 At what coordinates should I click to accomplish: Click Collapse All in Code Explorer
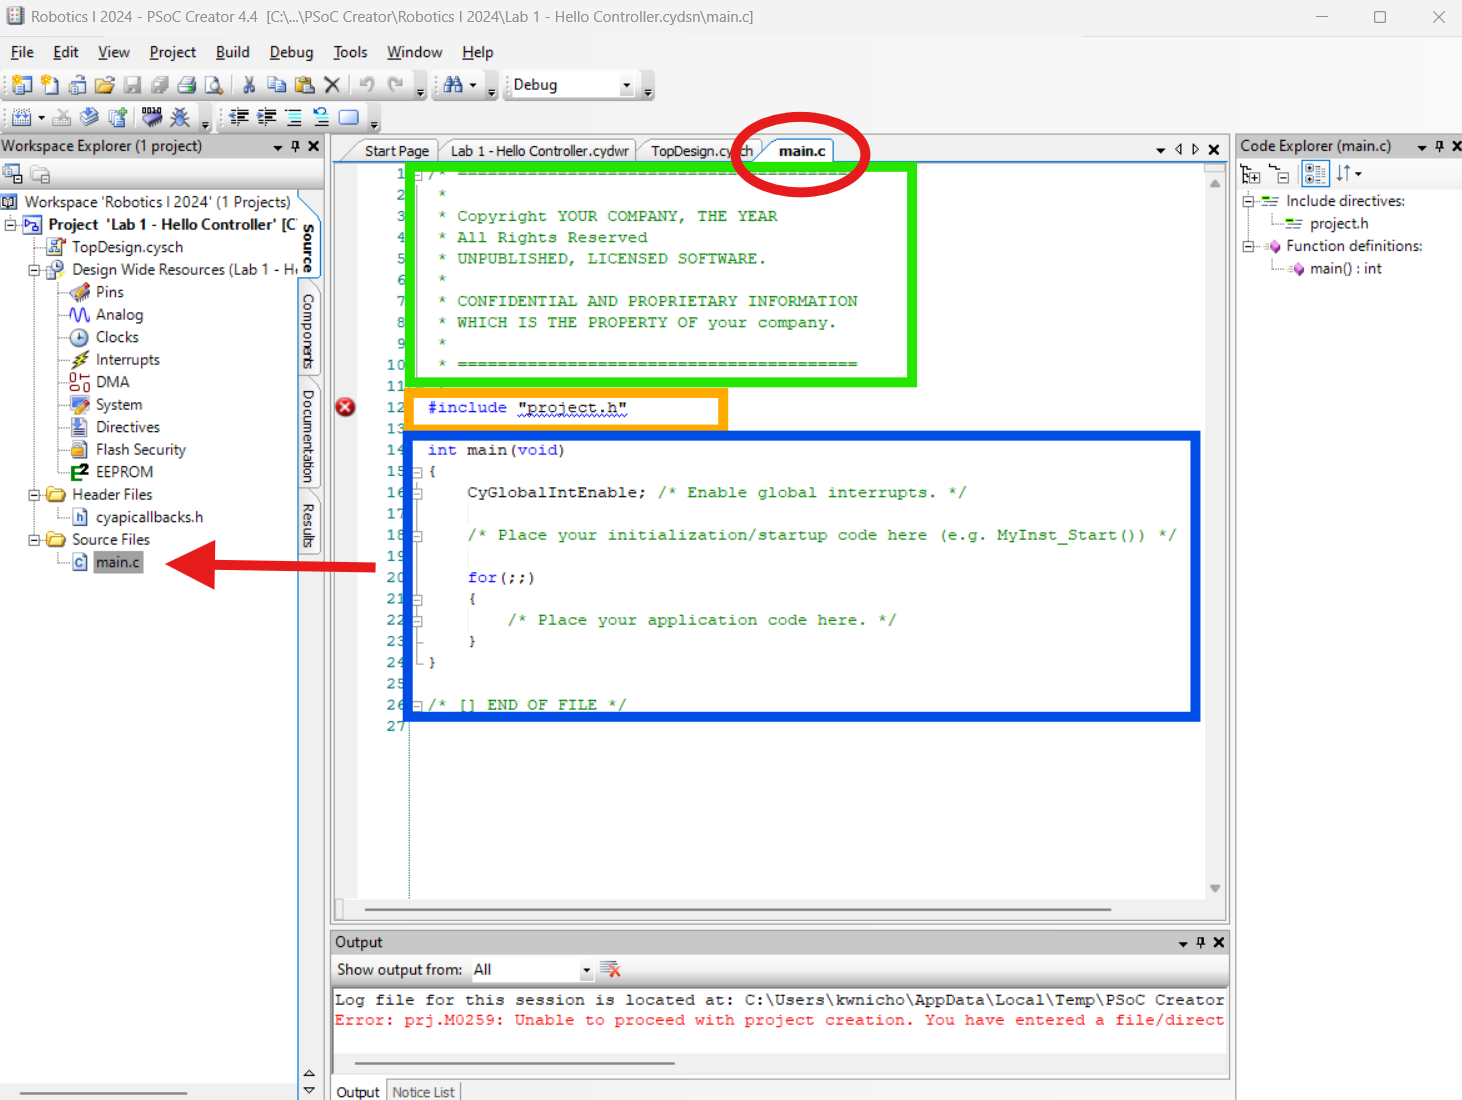[x=1279, y=174]
